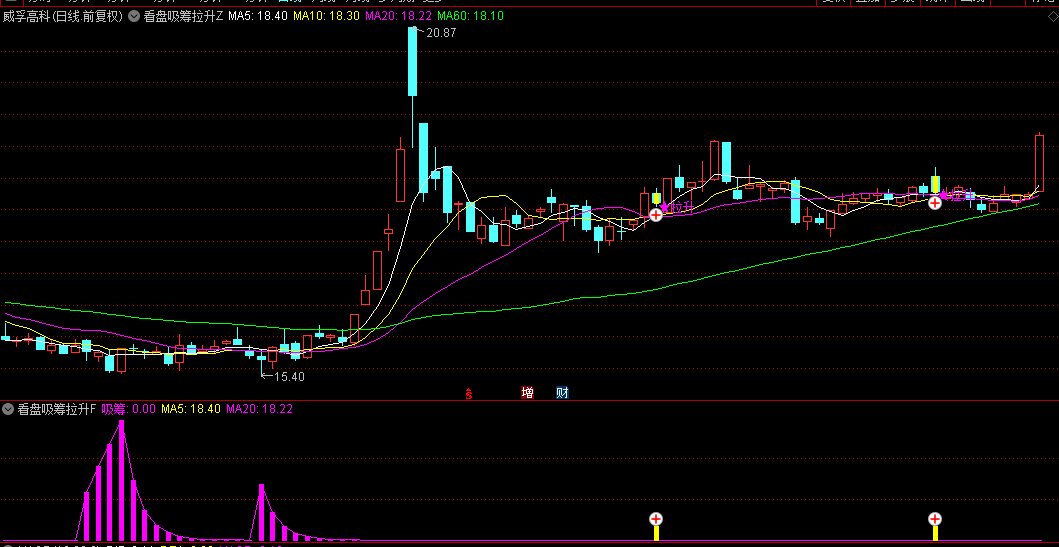
Task: Select the magenta MA20: 18.22 label in main chart
Action: 398,16
